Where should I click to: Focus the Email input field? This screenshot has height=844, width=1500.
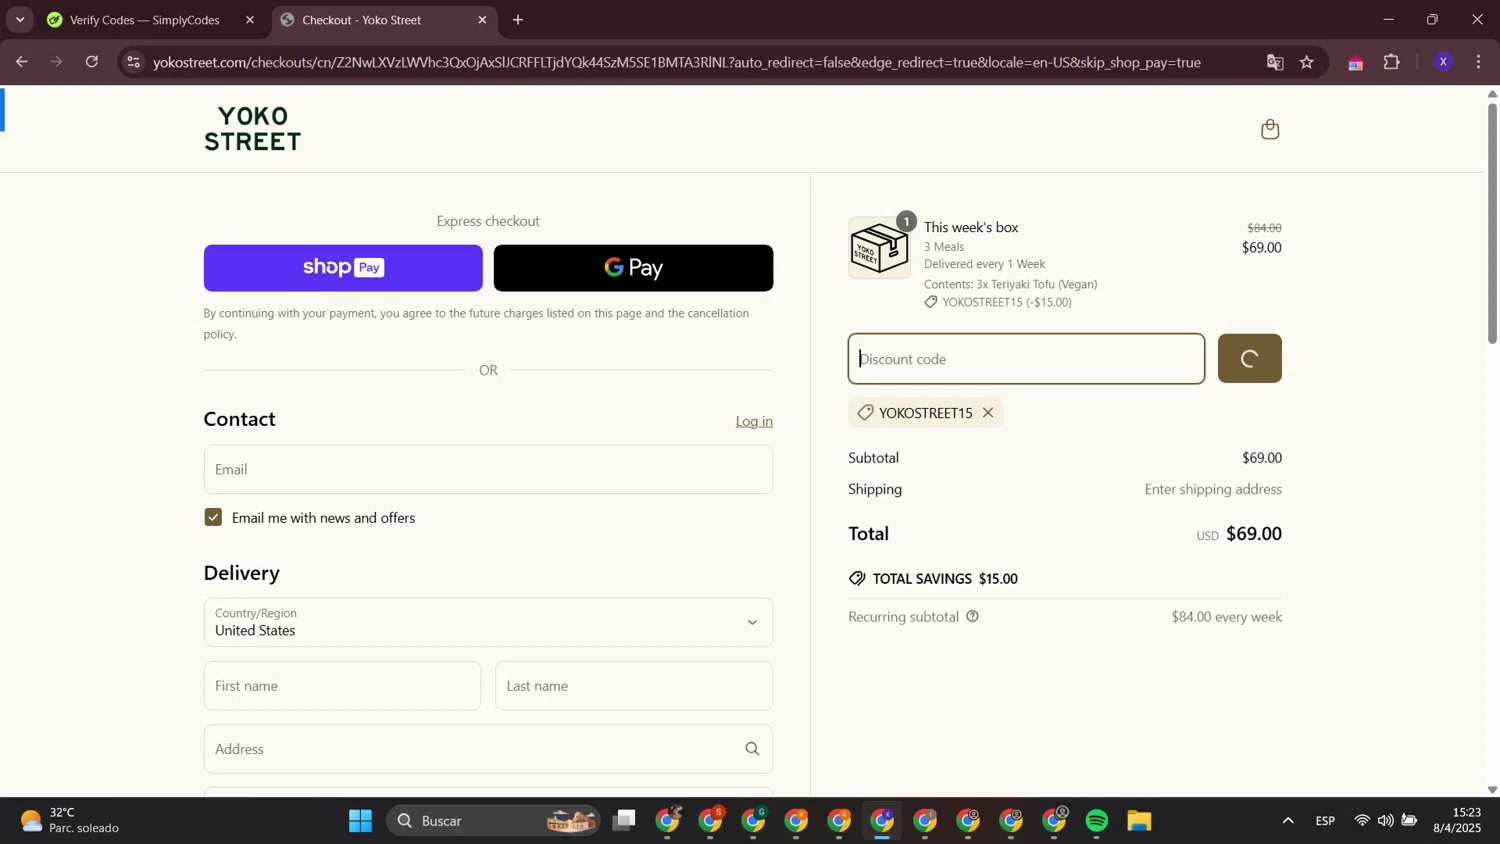(x=488, y=469)
